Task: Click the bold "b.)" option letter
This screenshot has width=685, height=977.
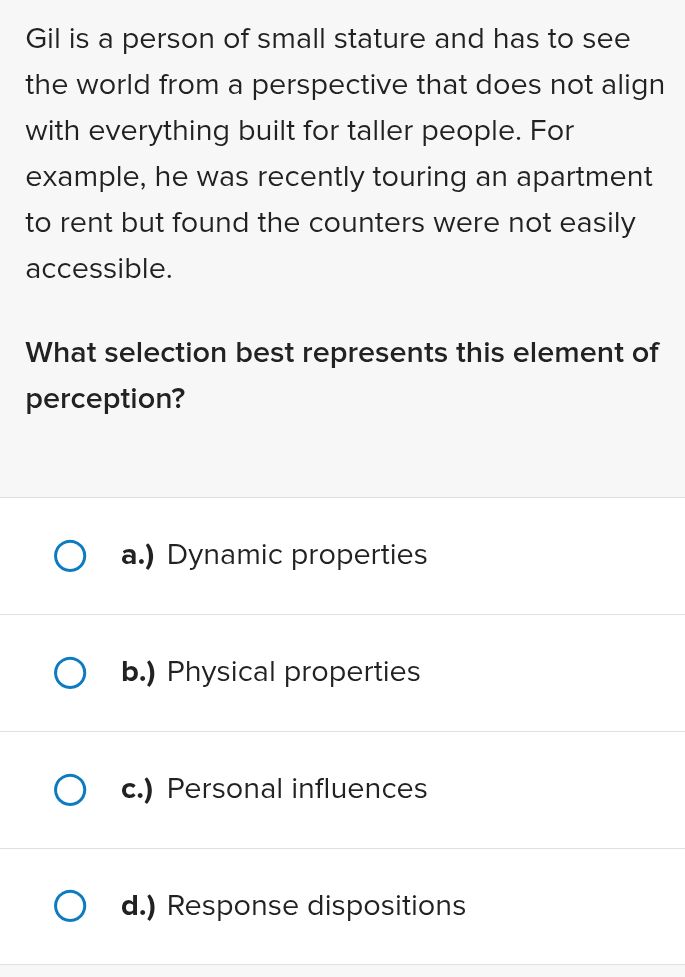Action: 138,672
